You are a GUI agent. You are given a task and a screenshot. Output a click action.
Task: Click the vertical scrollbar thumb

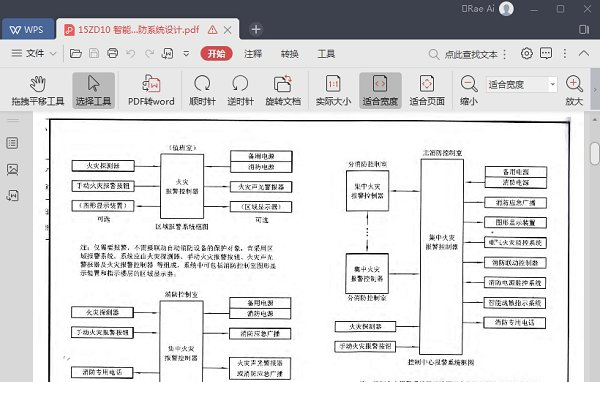(595, 154)
